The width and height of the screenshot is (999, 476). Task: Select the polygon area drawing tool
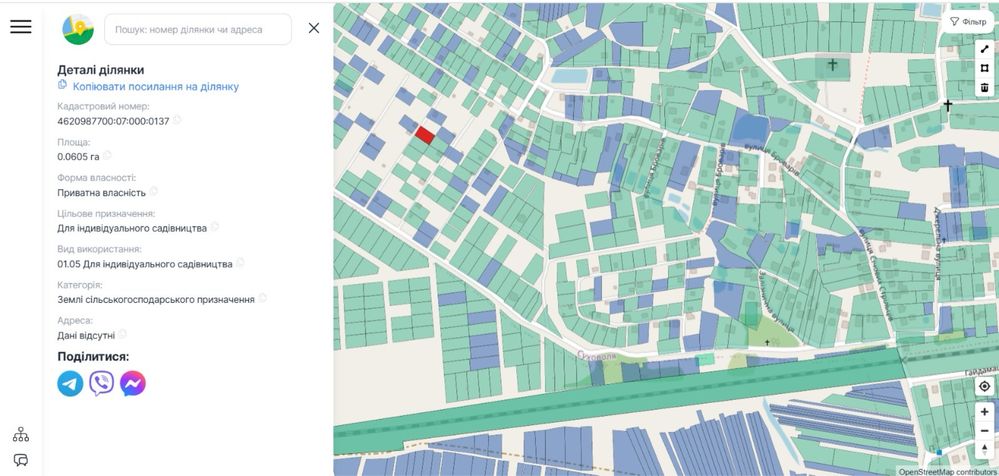(x=984, y=68)
